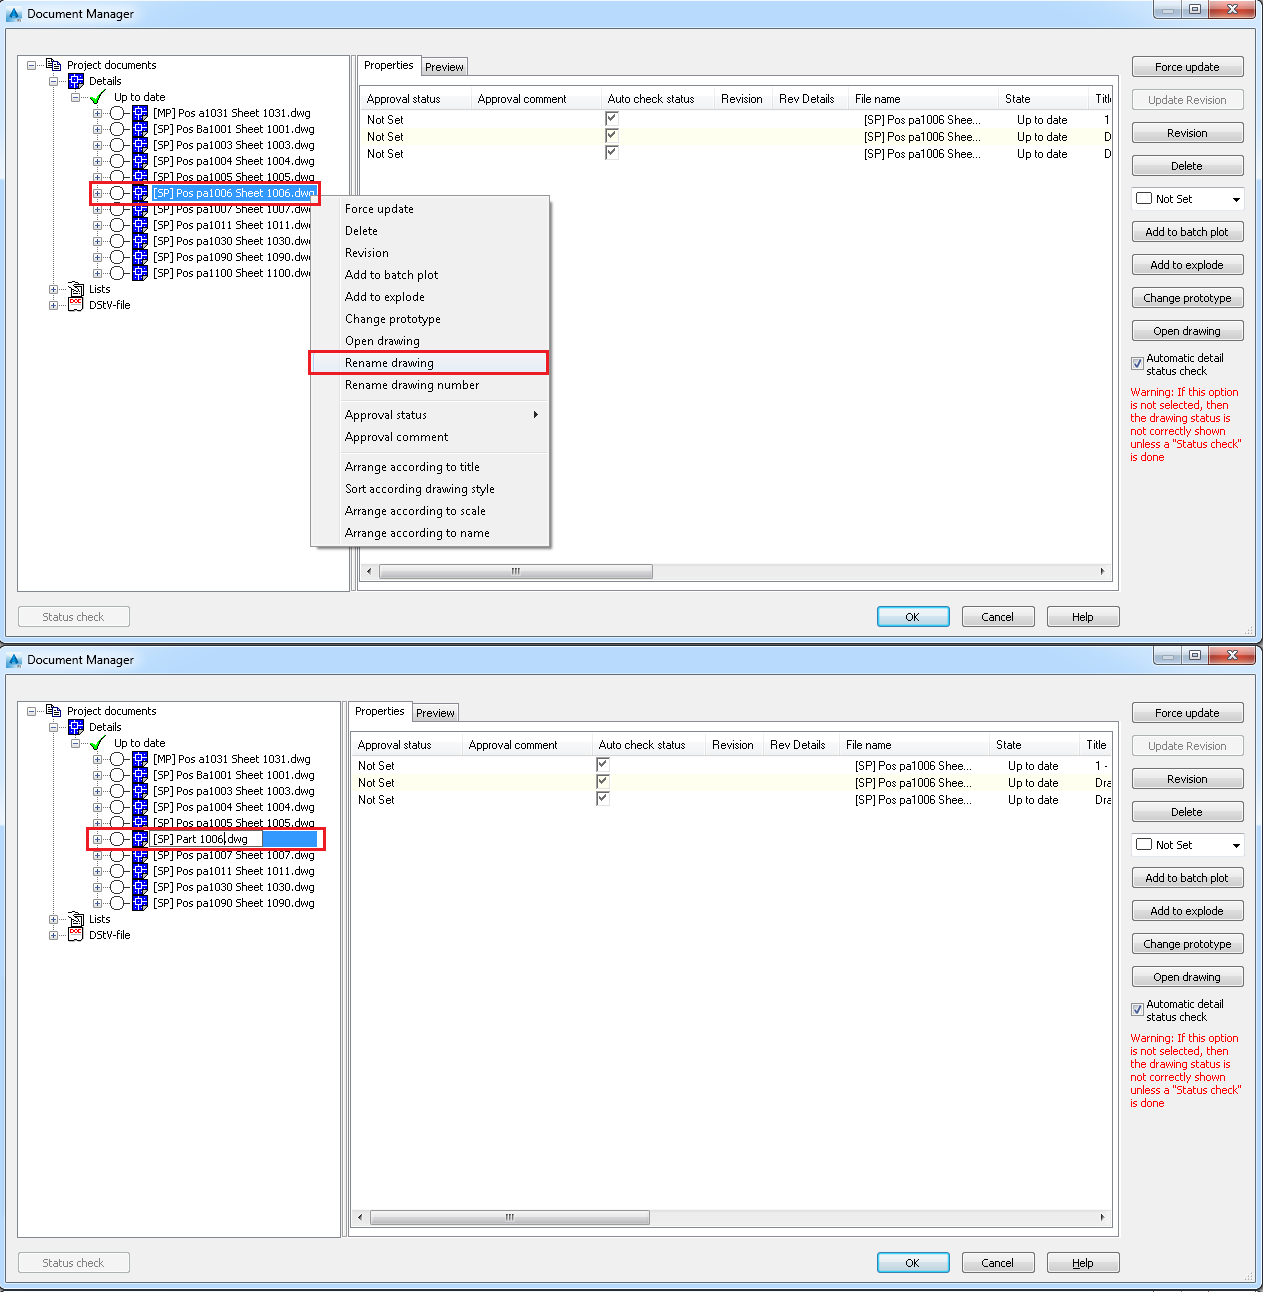Click drawing icon of Pos pa1090 in lower window

140,903
